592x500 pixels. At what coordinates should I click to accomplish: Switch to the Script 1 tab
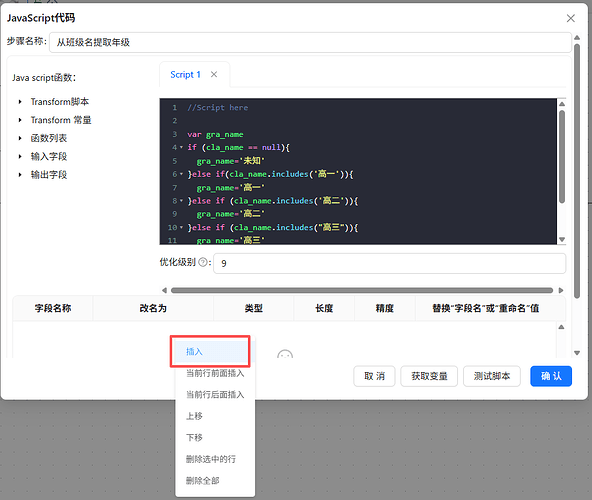[185, 74]
